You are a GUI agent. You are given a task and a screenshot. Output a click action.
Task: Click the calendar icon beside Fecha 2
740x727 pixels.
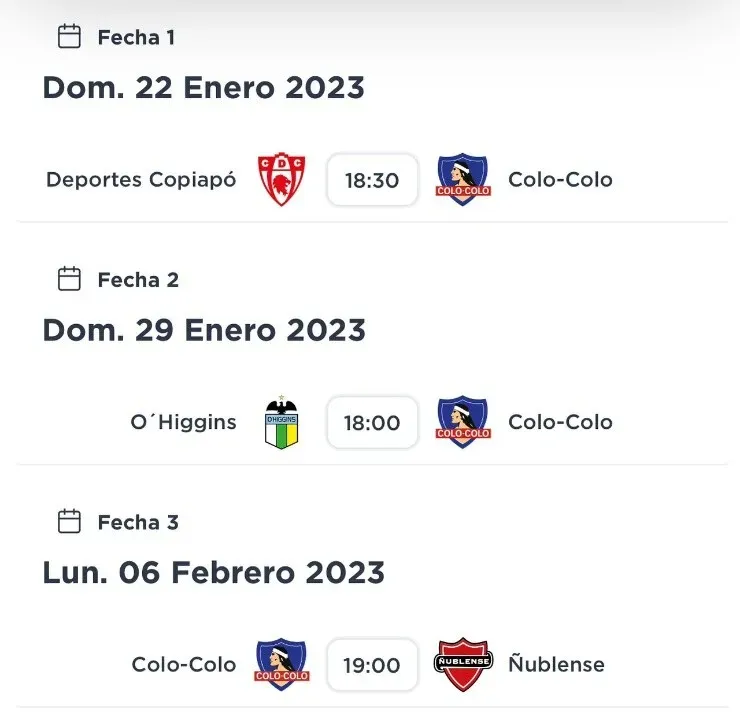tap(69, 279)
